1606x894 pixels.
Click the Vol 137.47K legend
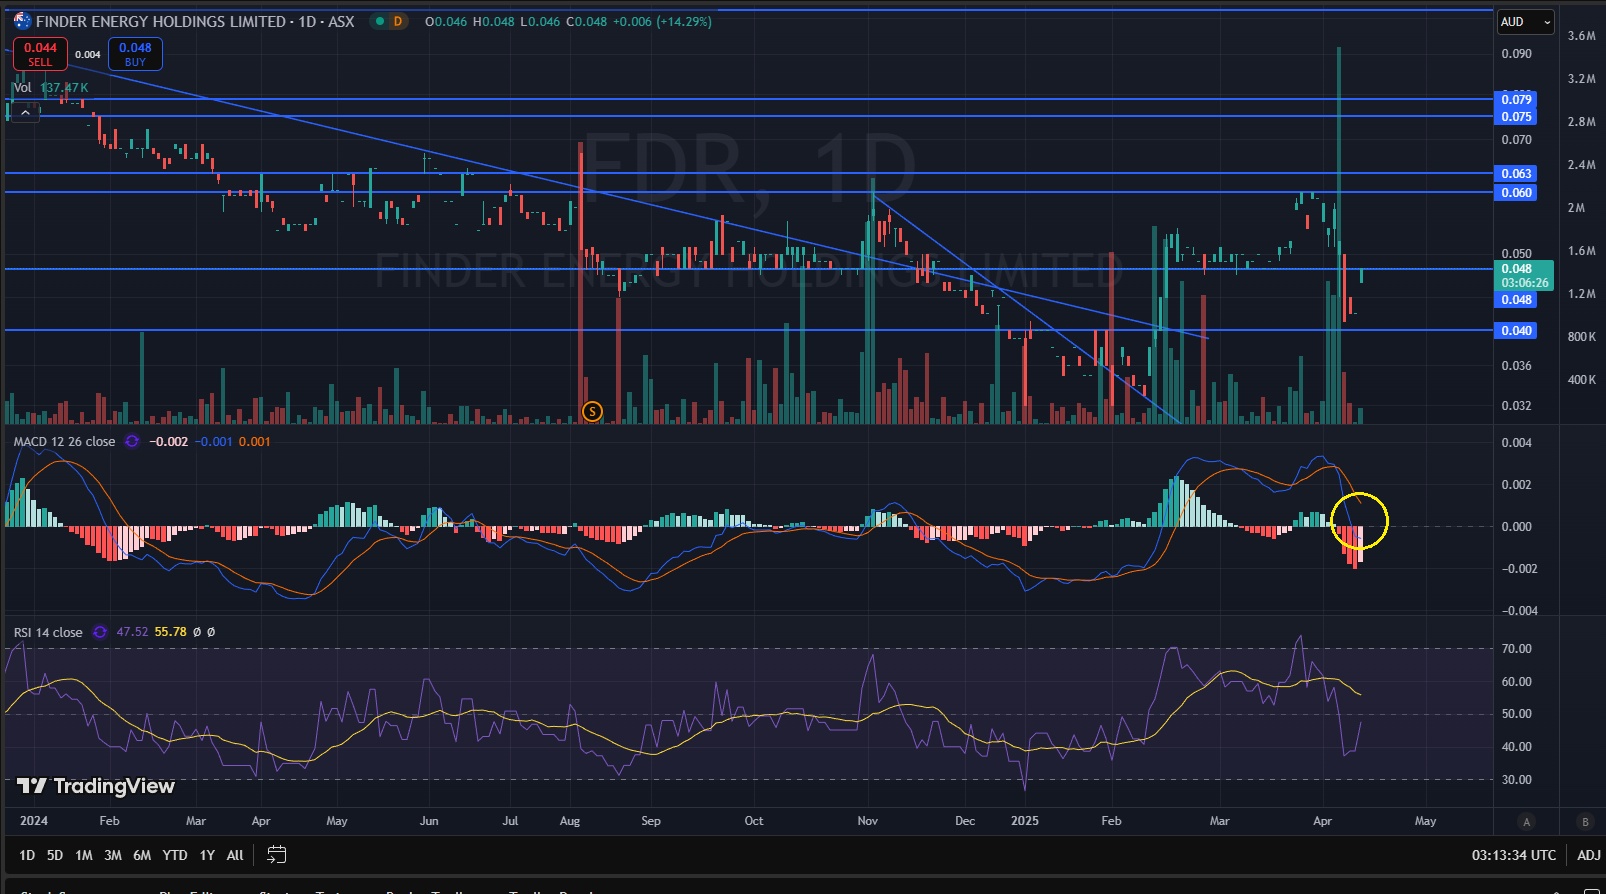click(x=51, y=88)
